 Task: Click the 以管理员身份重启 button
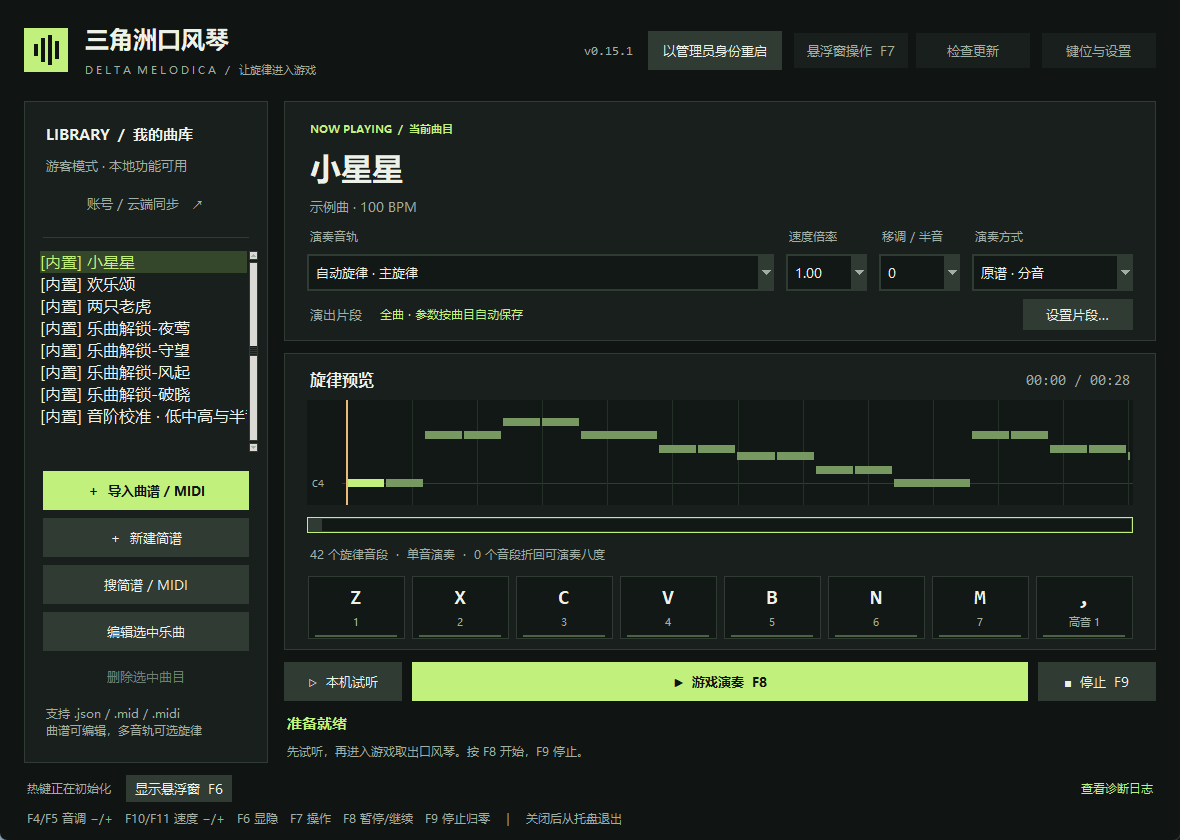coord(714,51)
